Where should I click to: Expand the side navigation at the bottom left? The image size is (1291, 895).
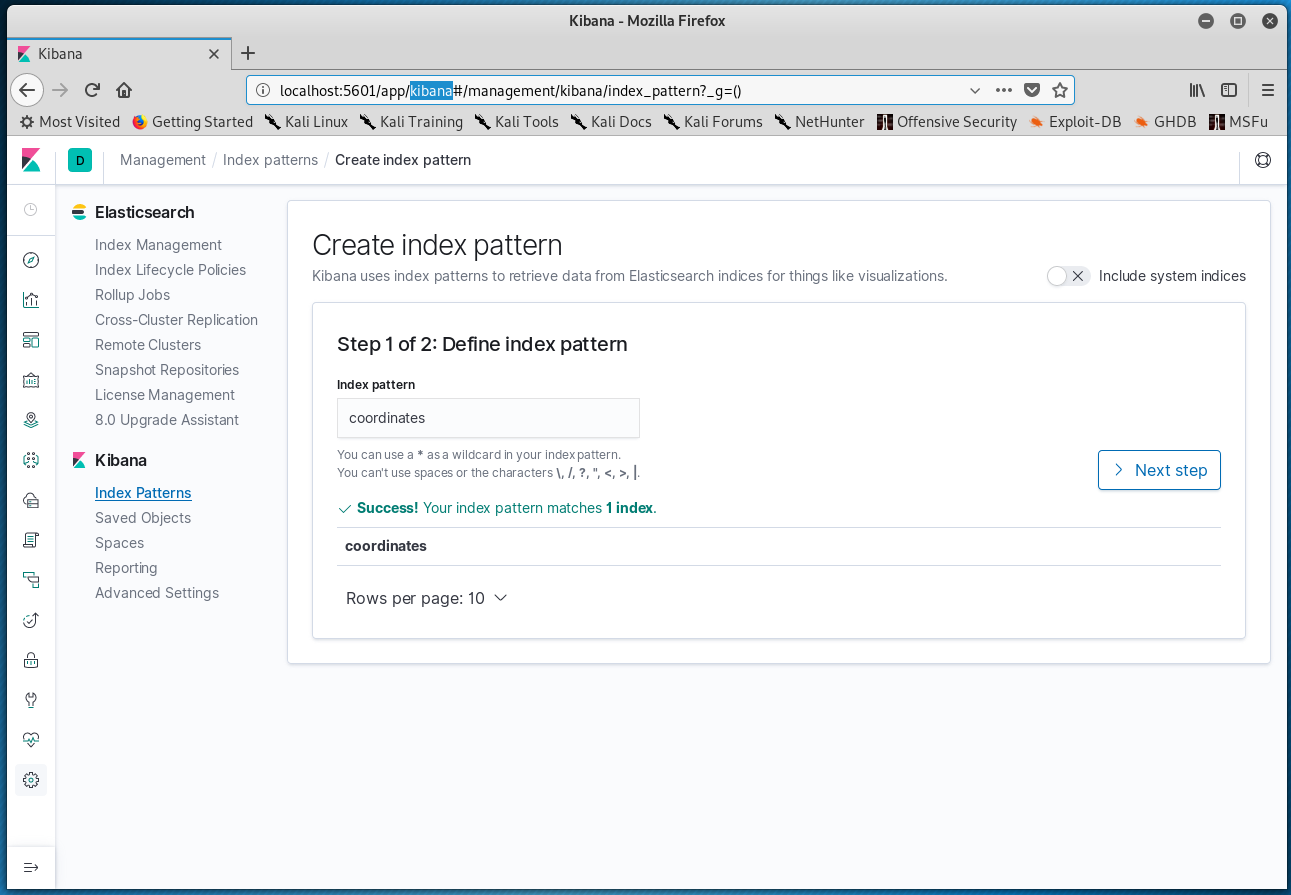(31, 867)
